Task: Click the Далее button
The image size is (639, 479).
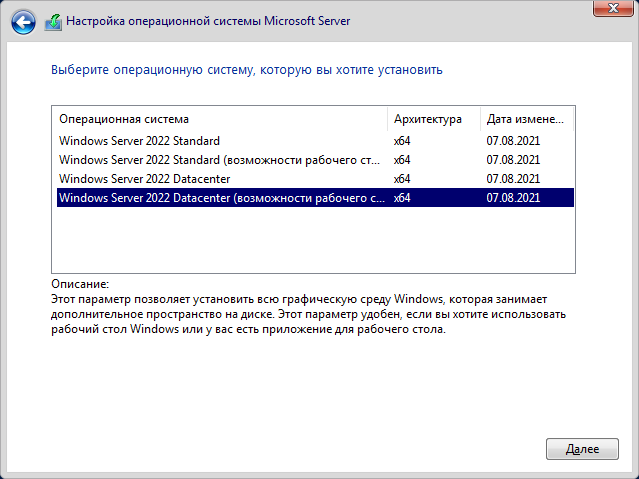Action: point(582,449)
